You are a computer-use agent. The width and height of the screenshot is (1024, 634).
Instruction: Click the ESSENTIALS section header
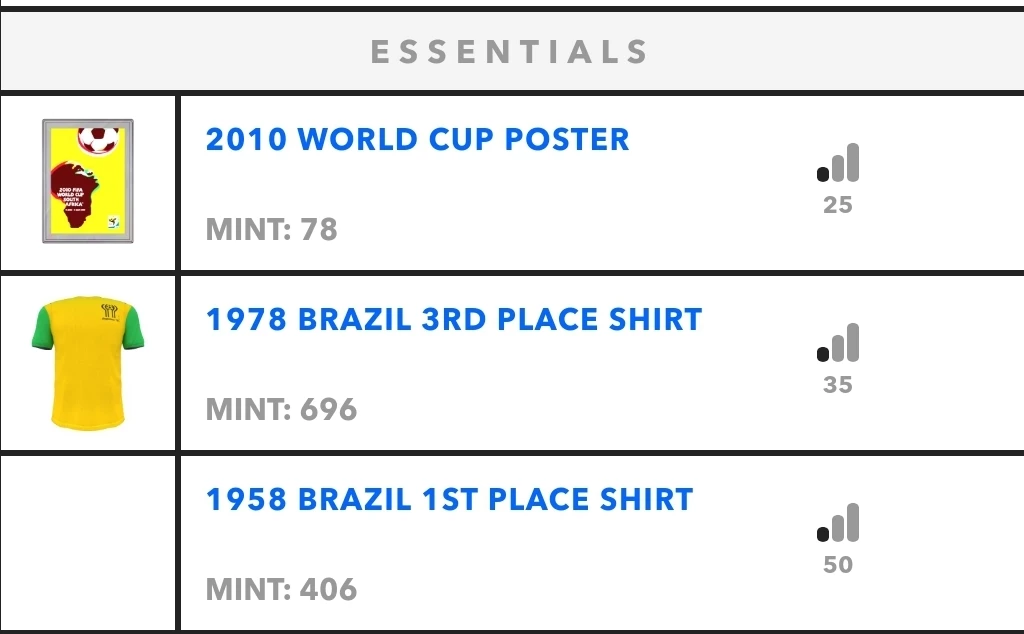(509, 52)
